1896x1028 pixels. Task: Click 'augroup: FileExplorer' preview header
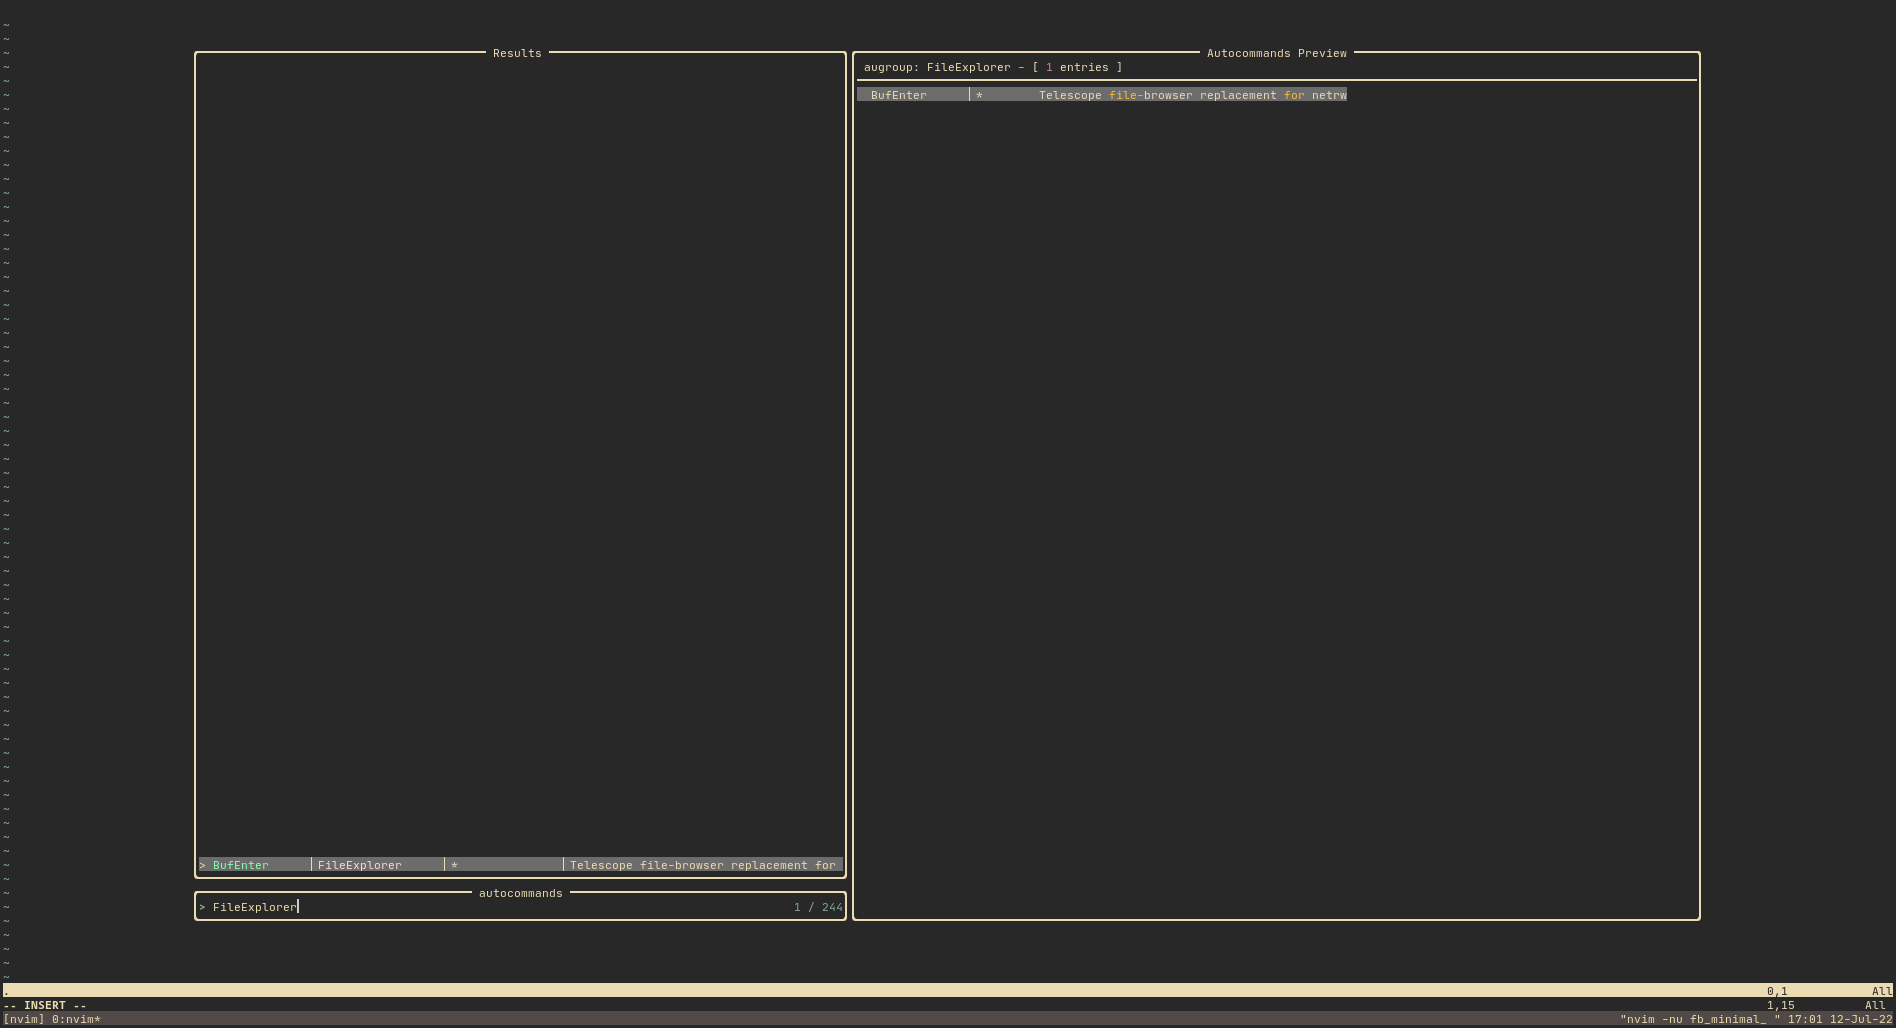937,67
